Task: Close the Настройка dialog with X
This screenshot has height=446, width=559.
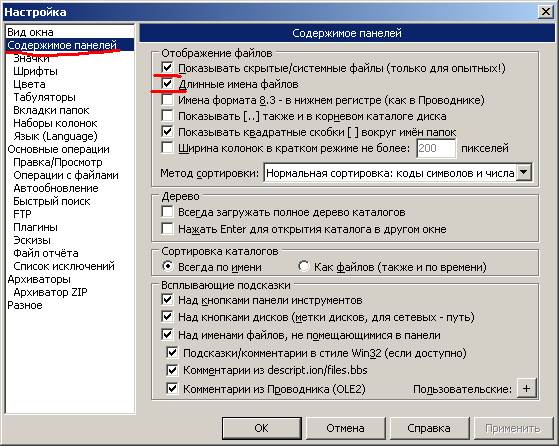Action: coord(545,12)
